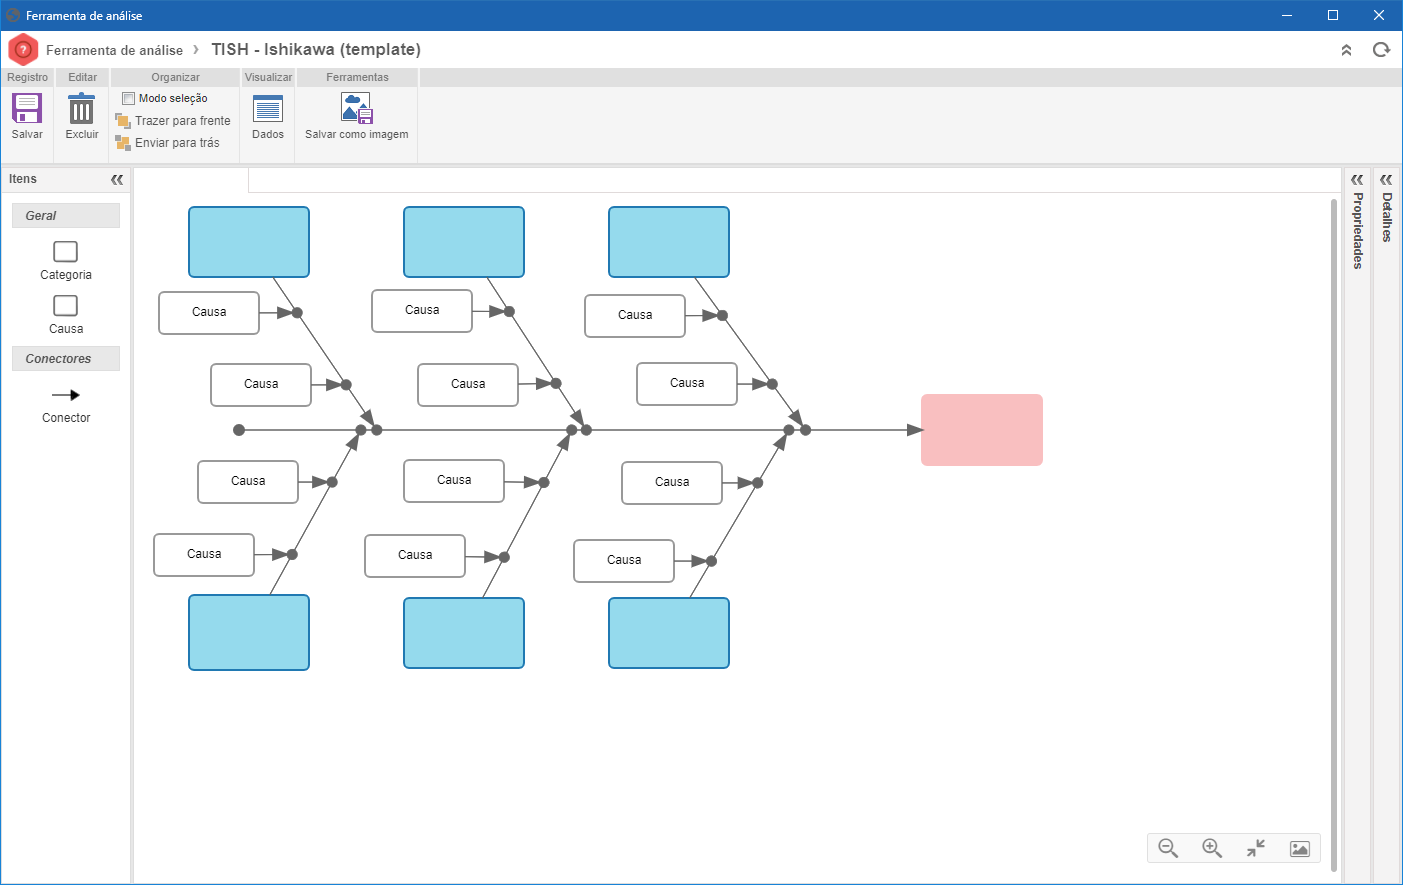The height and width of the screenshot is (885, 1403).
Task: Expand the Detalhes side panel
Action: point(1386,180)
